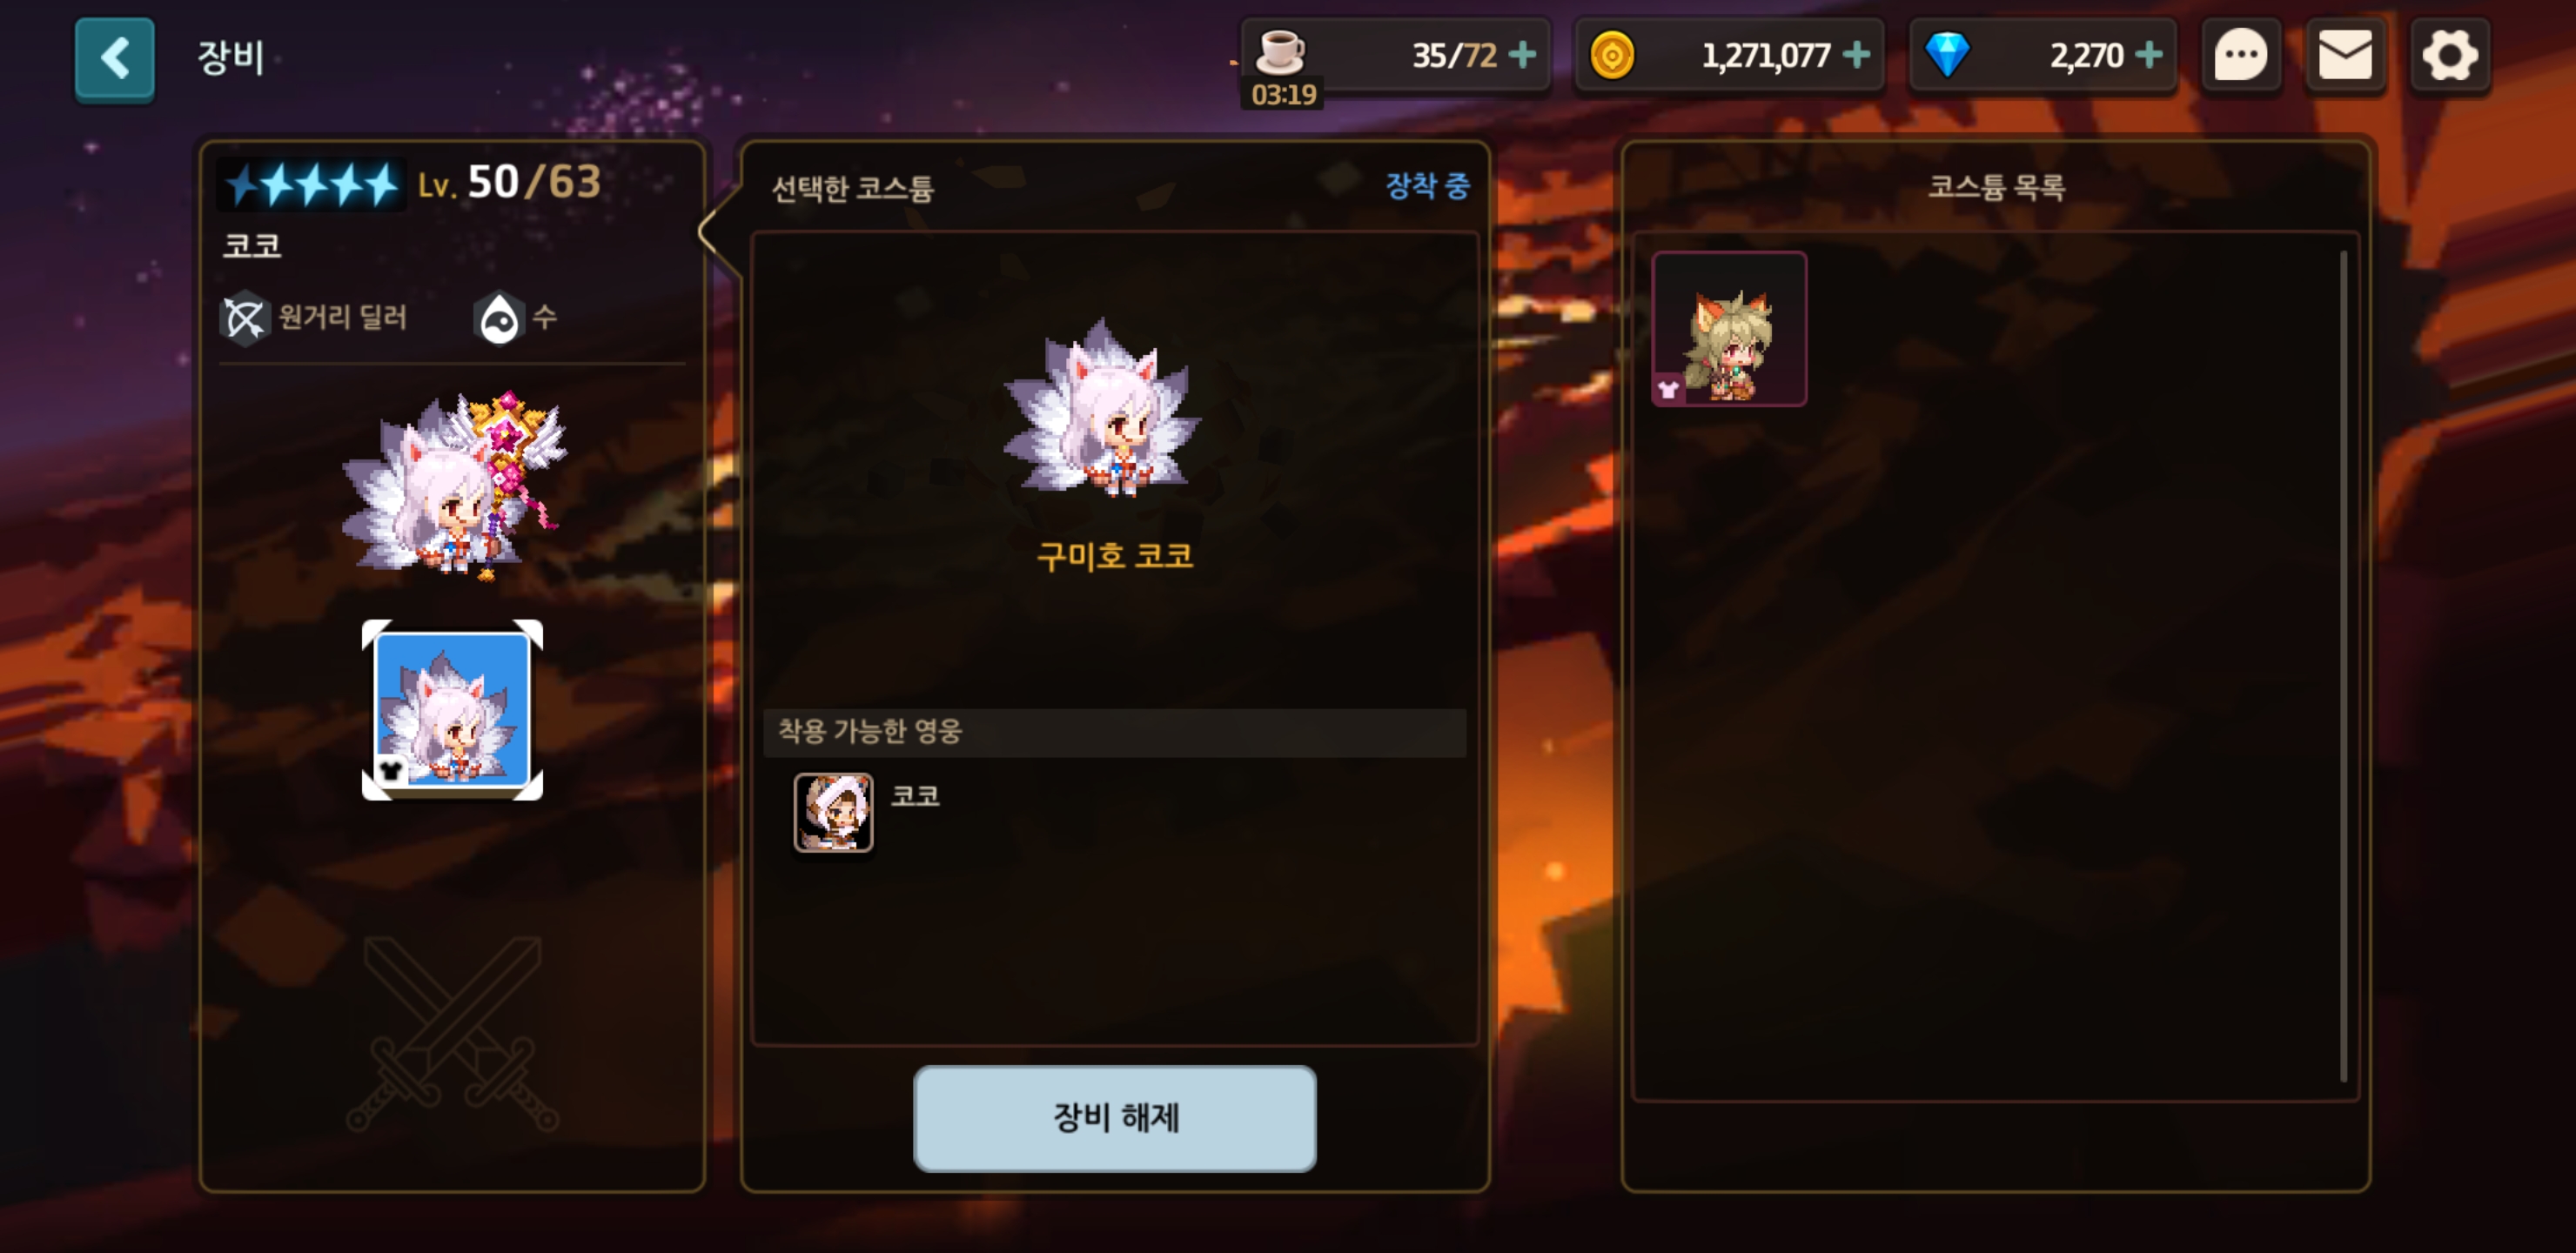The height and width of the screenshot is (1253, 2576).
Task: Add gold coins with plus button
Action: pos(1856,54)
